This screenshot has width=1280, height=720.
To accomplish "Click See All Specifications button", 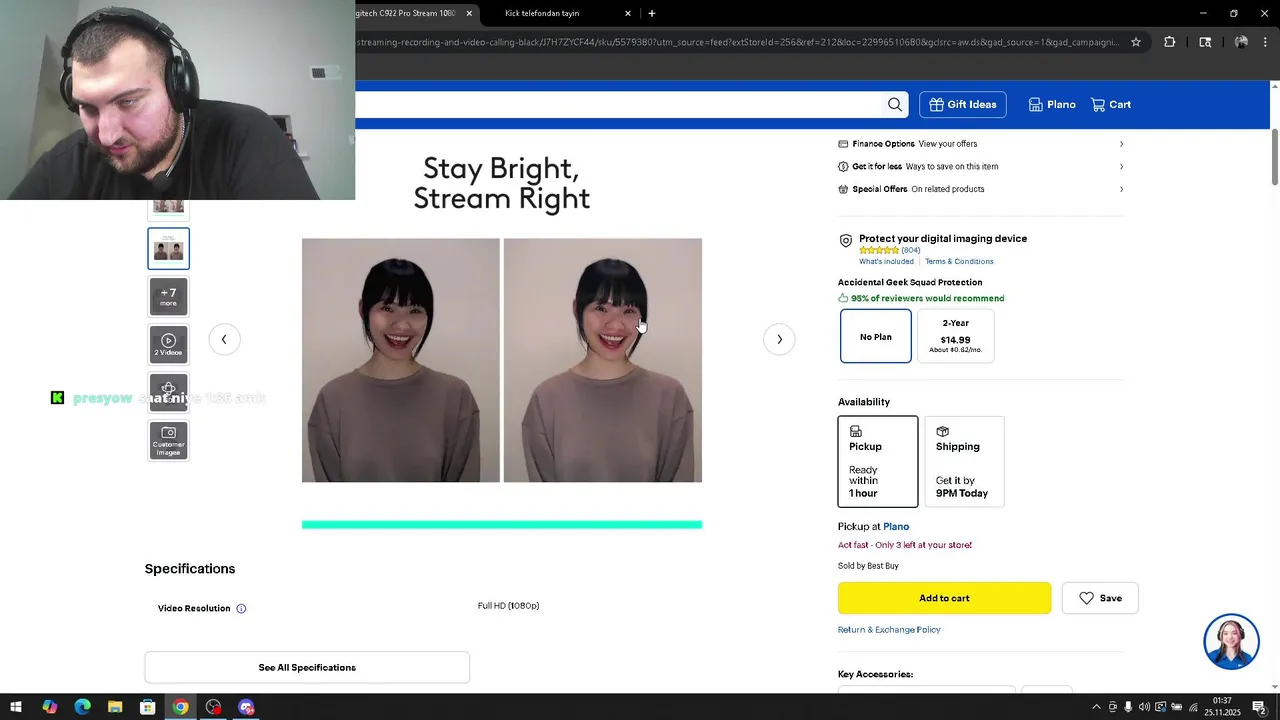I will (x=307, y=667).
